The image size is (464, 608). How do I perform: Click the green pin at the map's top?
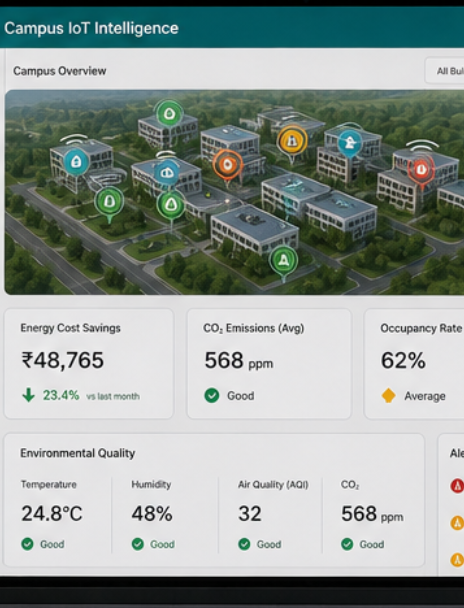(x=169, y=114)
